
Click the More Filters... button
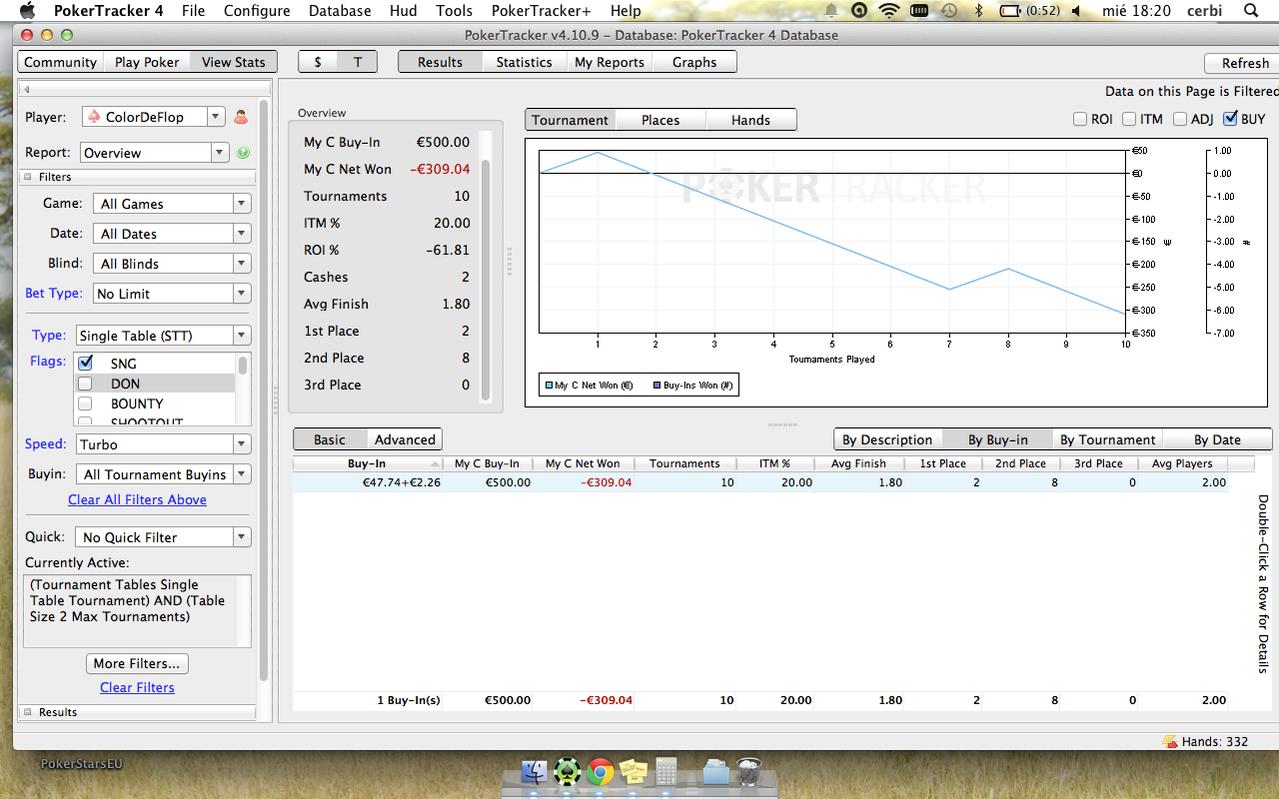137,664
